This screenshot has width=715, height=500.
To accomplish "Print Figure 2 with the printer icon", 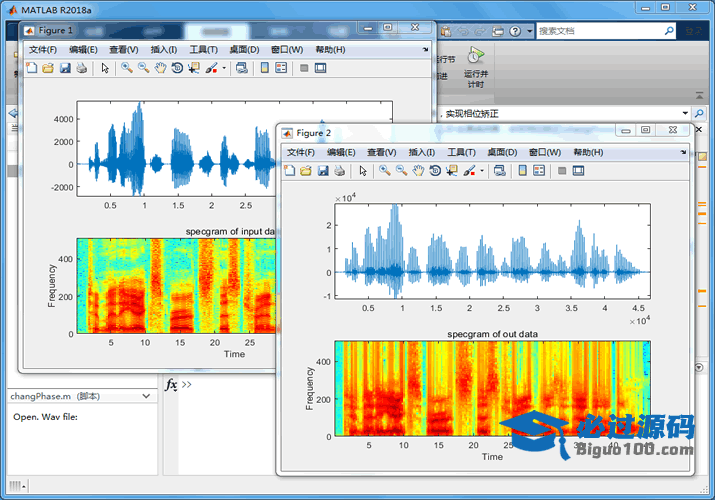I will click(x=339, y=170).
